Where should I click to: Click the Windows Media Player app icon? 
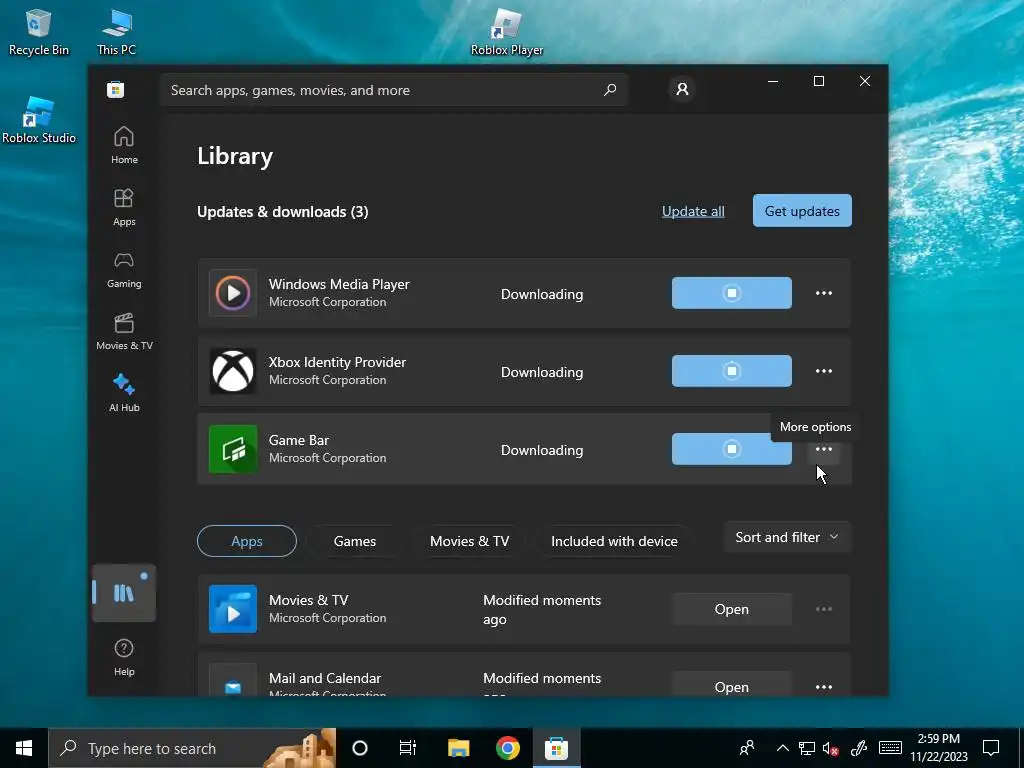(232, 293)
